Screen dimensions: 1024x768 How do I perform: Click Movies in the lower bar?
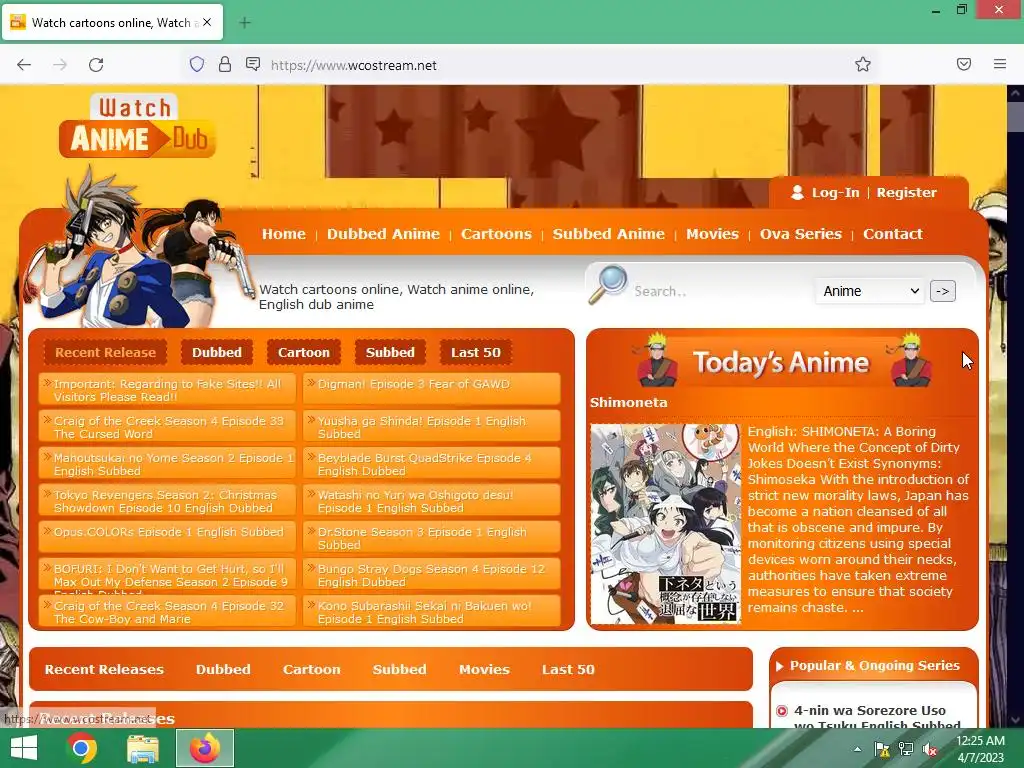pos(484,669)
